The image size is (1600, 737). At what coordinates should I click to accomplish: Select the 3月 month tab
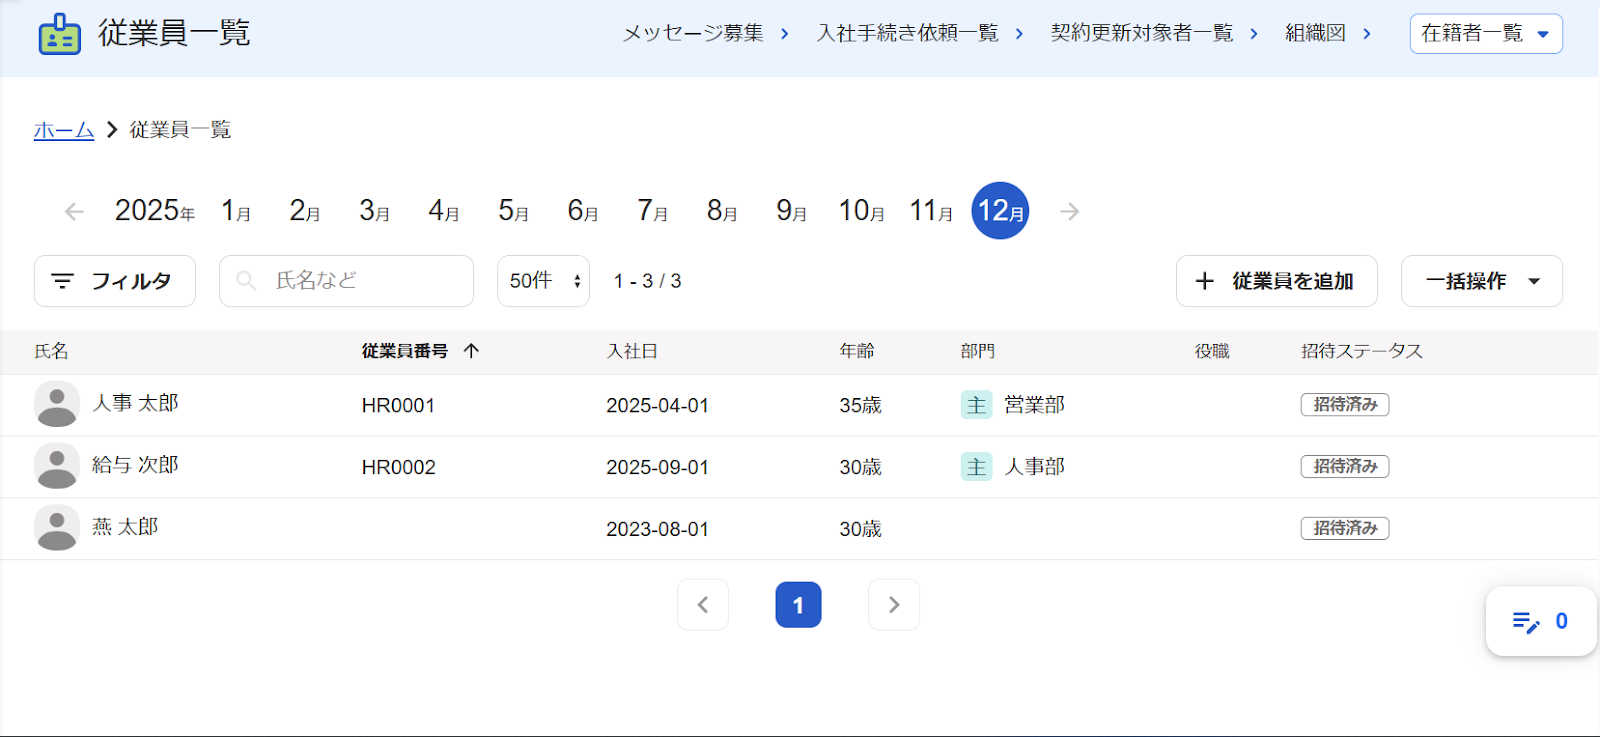(375, 211)
